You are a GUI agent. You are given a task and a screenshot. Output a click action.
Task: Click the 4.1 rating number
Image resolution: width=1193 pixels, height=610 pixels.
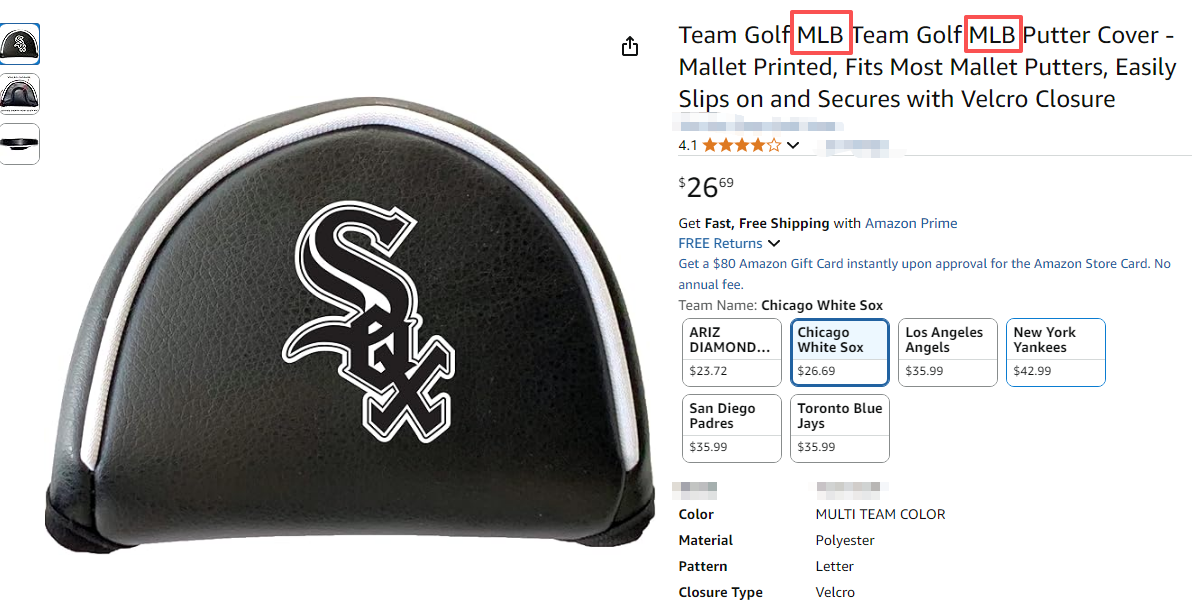(x=688, y=145)
